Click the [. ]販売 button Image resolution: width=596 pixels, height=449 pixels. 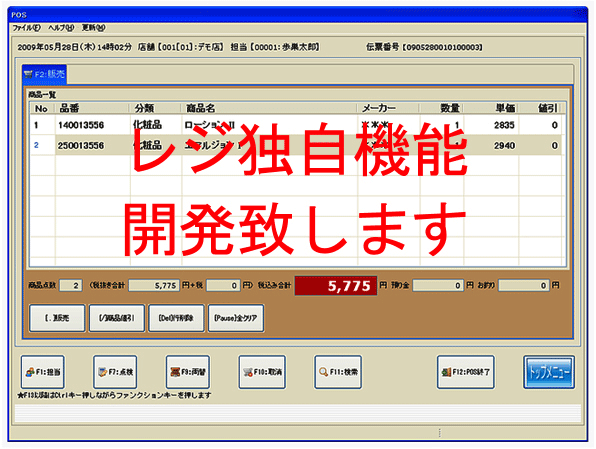tap(57, 318)
